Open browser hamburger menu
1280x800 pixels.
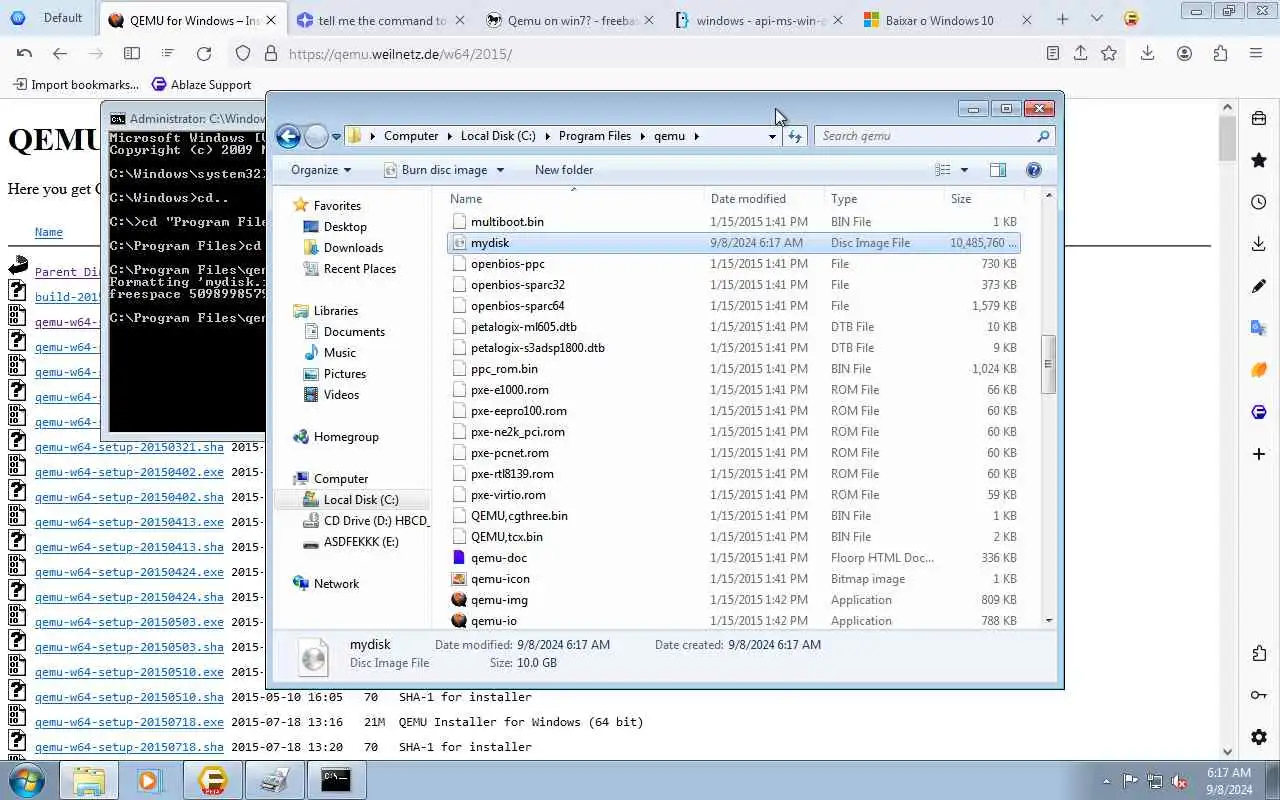coord(1256,54)
